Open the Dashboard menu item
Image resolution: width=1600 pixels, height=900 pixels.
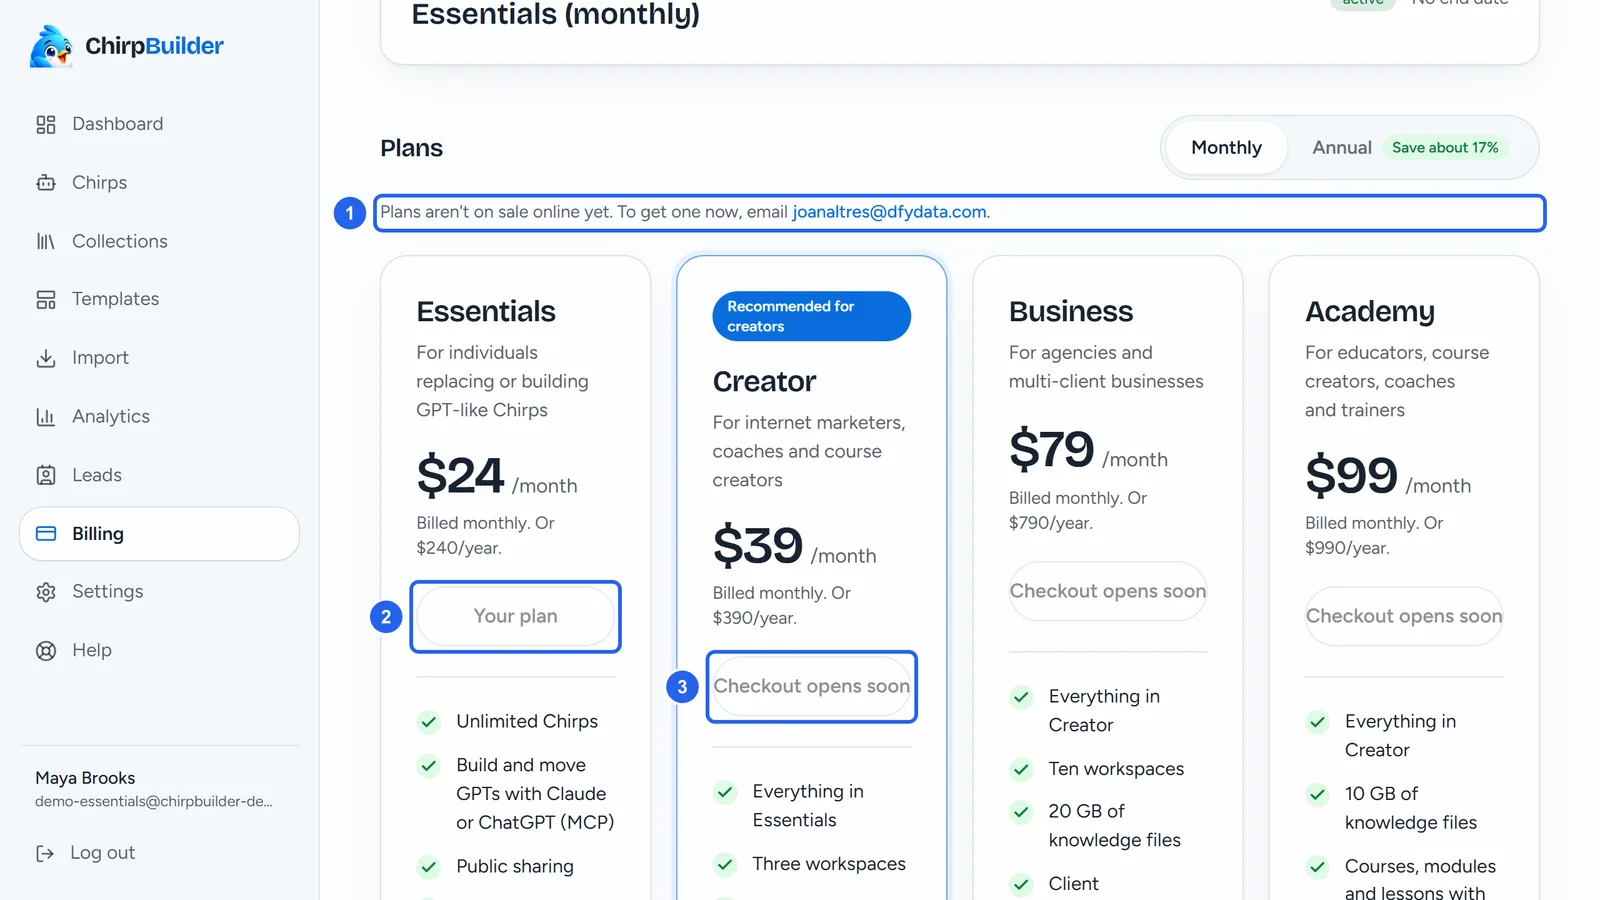click(x=159, y=124)
